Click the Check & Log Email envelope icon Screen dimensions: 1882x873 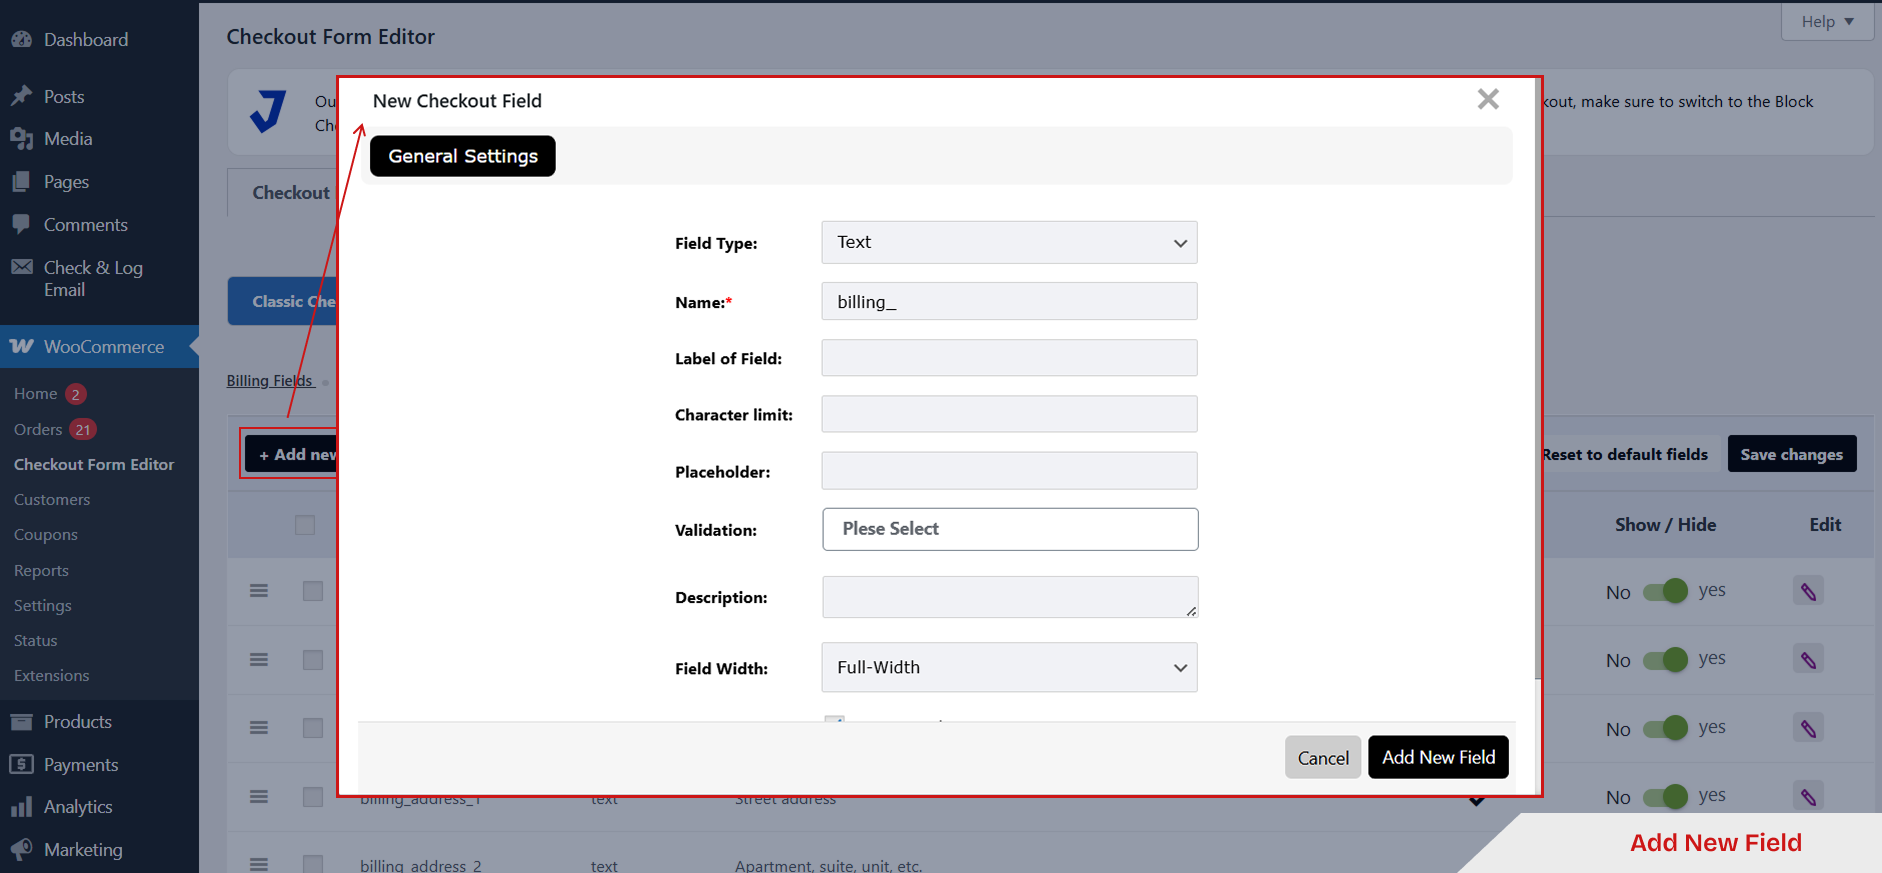22,267
